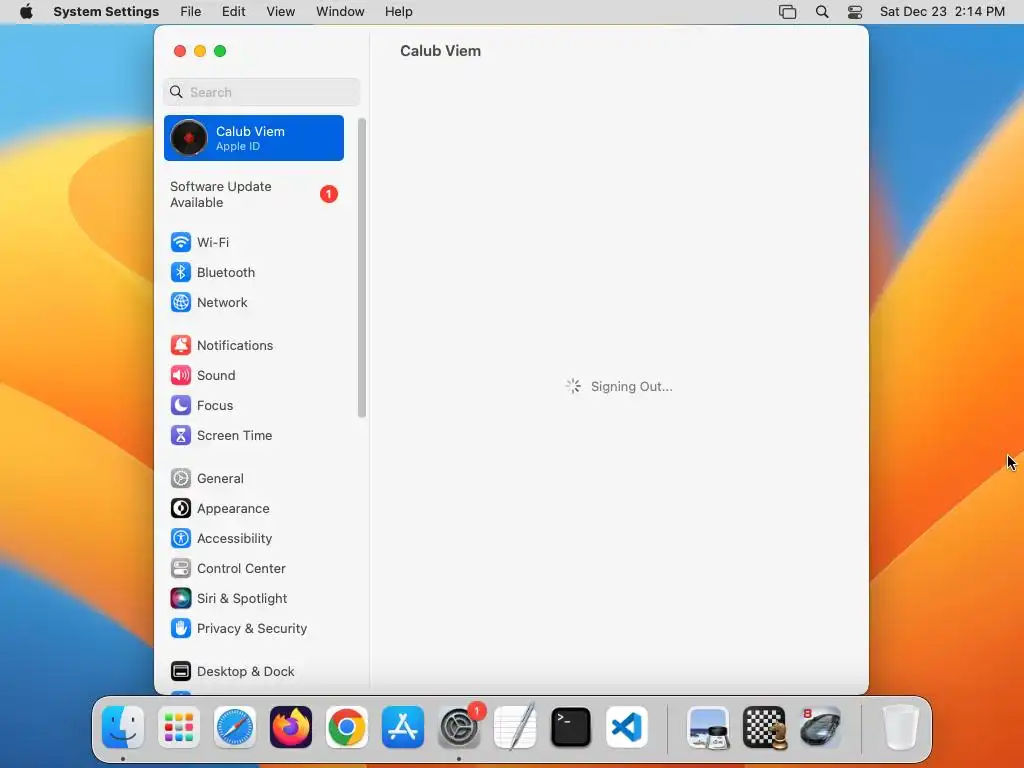Close the System Settings window
Screen dimensions: 1024x768
click(x=180, y=51)
